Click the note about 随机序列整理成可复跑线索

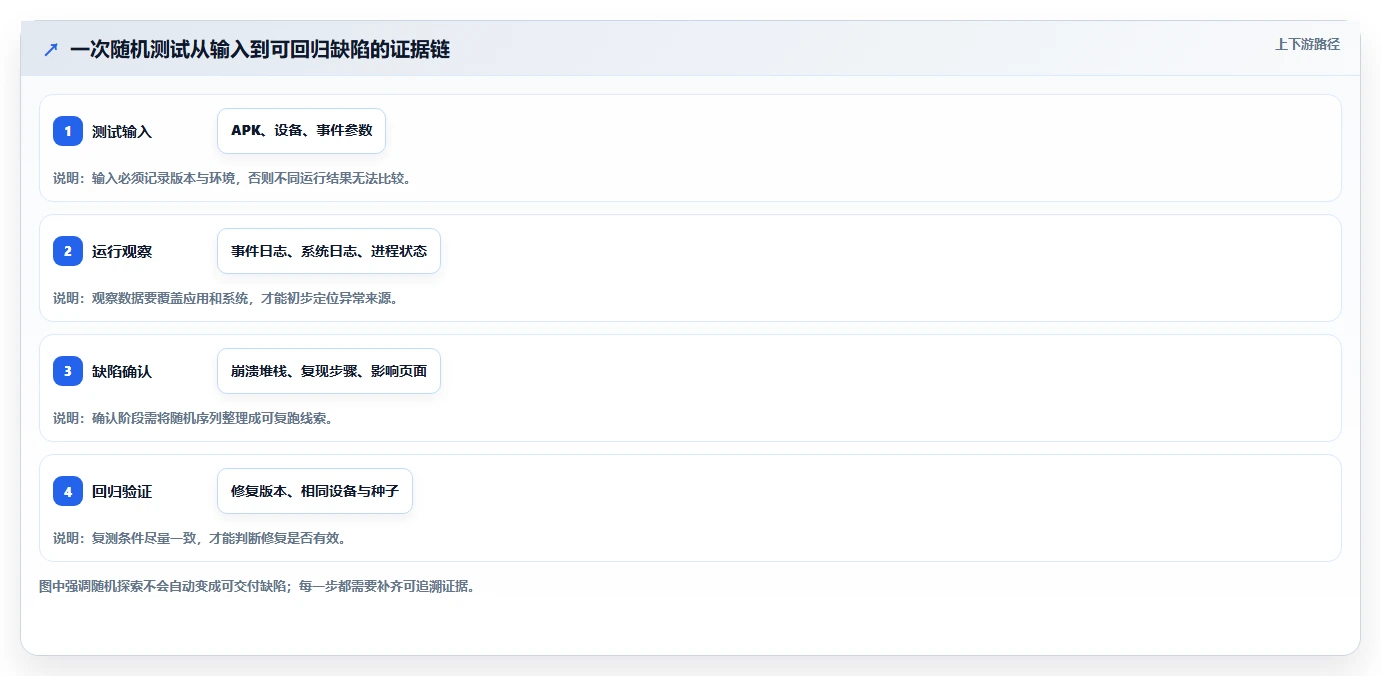(x=193, y=418)
